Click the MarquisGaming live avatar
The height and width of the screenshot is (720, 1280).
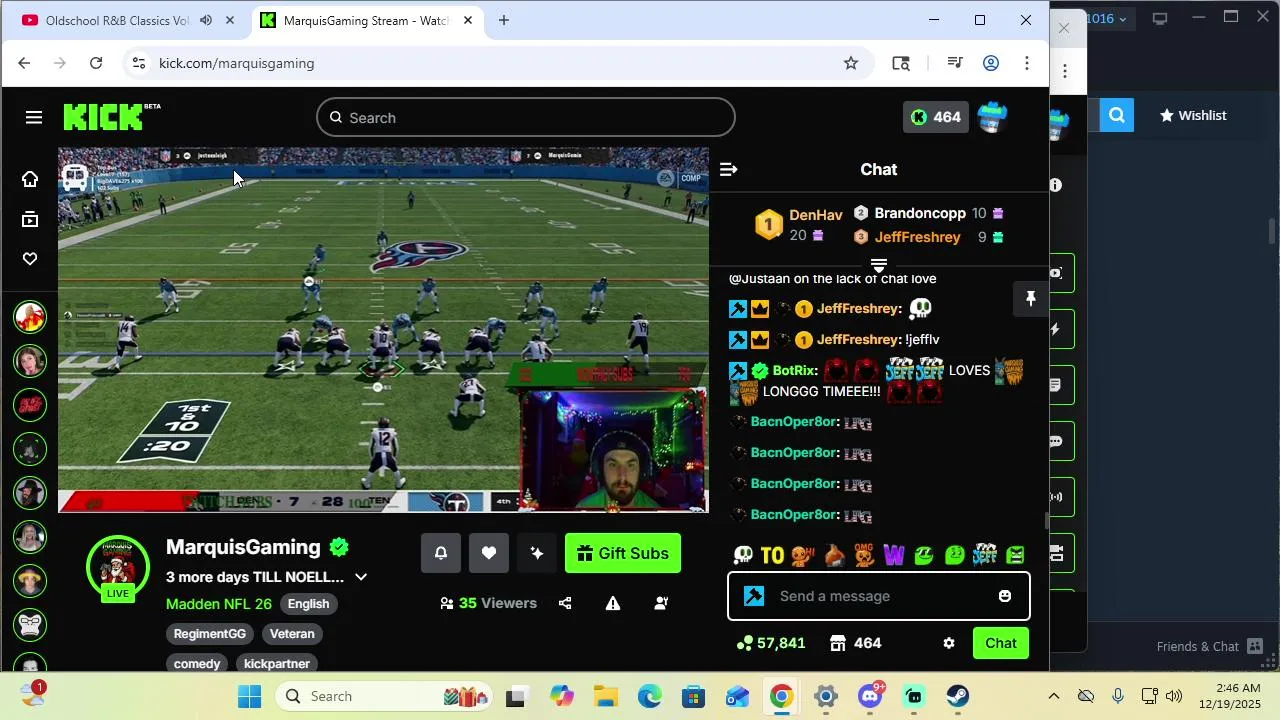pyautogui.click(x=118, y=567)
